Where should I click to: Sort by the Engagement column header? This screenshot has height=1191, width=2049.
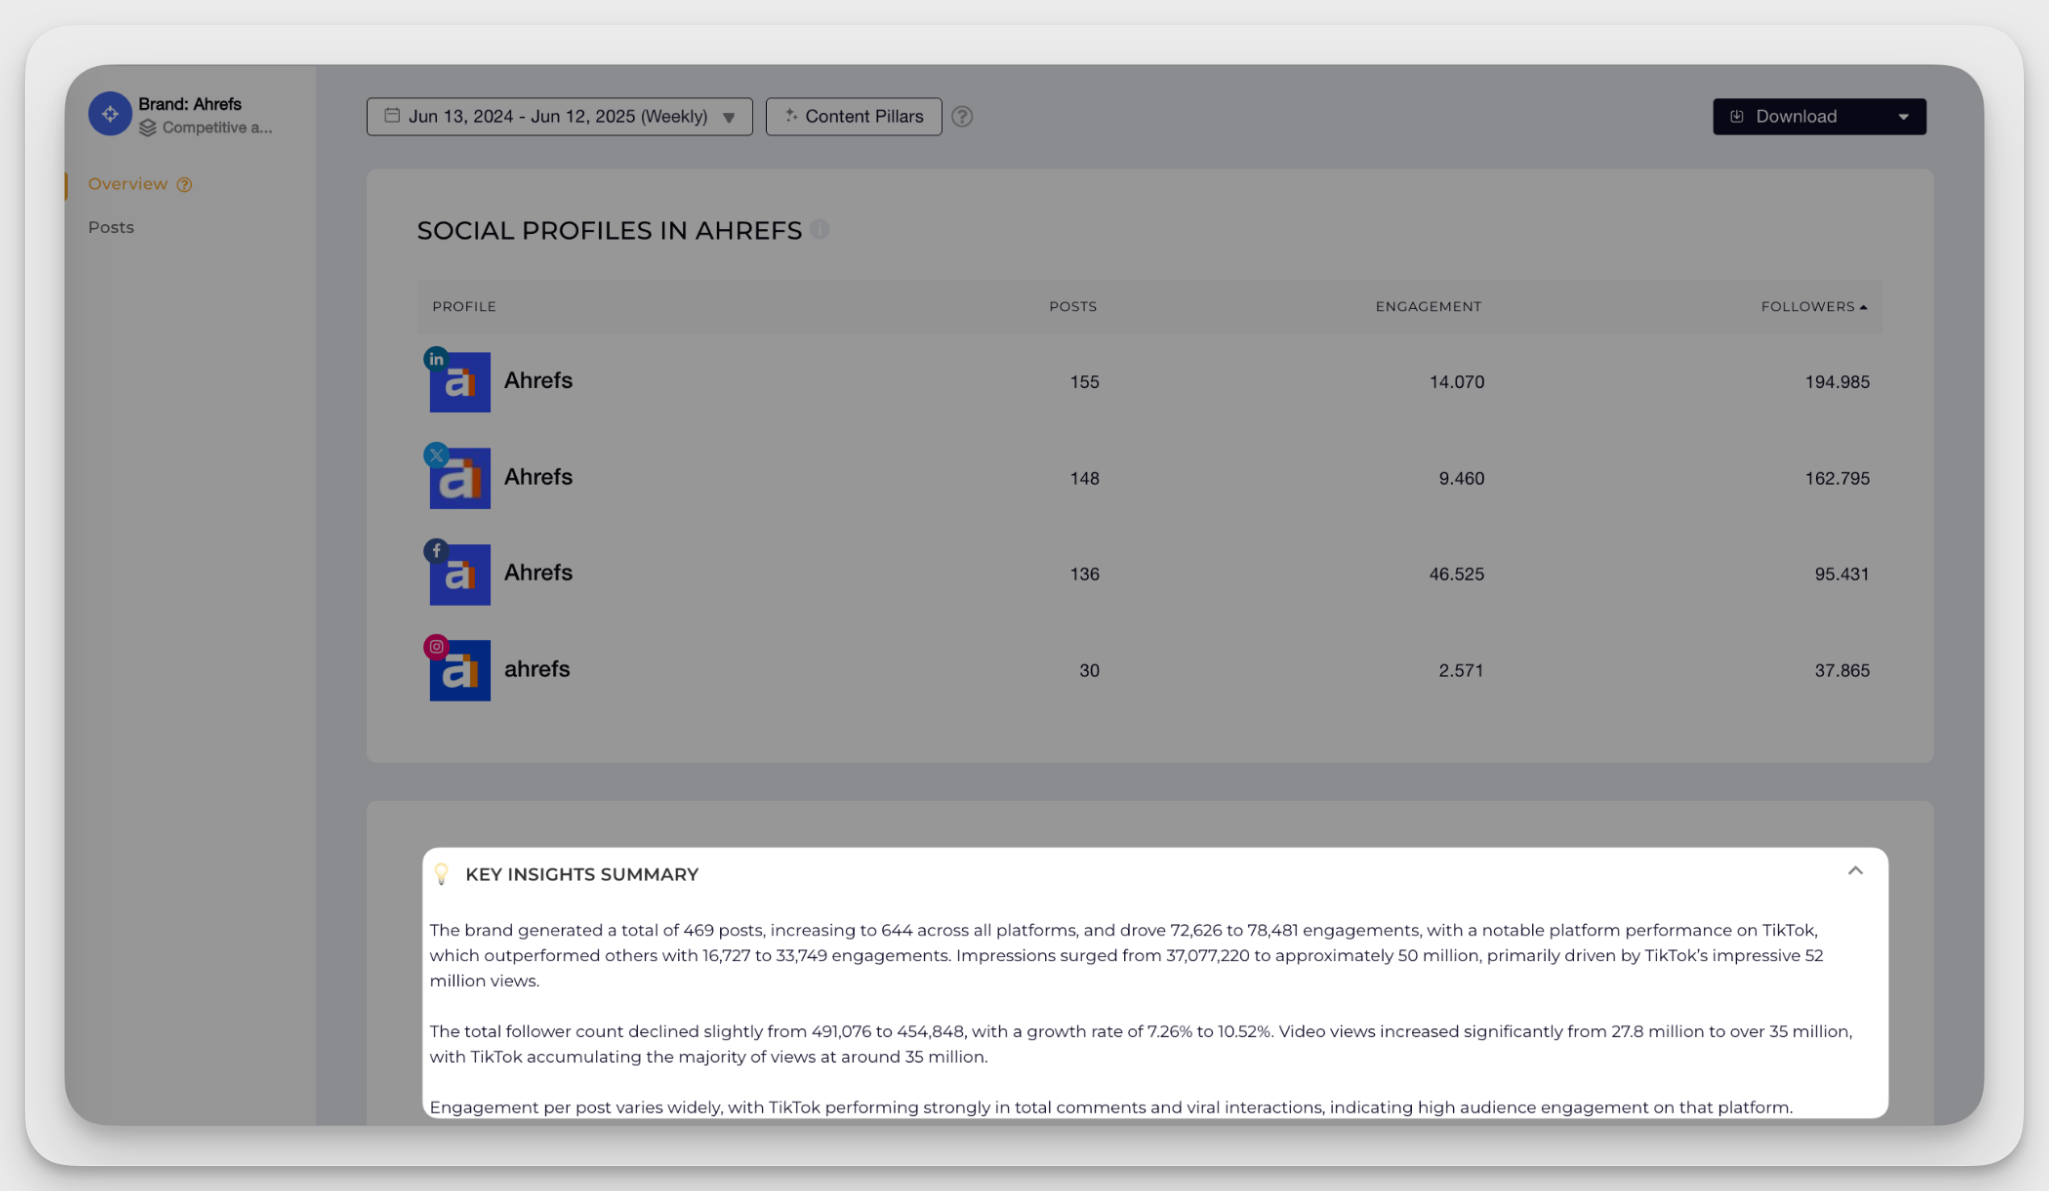(x=1428, y=307)
